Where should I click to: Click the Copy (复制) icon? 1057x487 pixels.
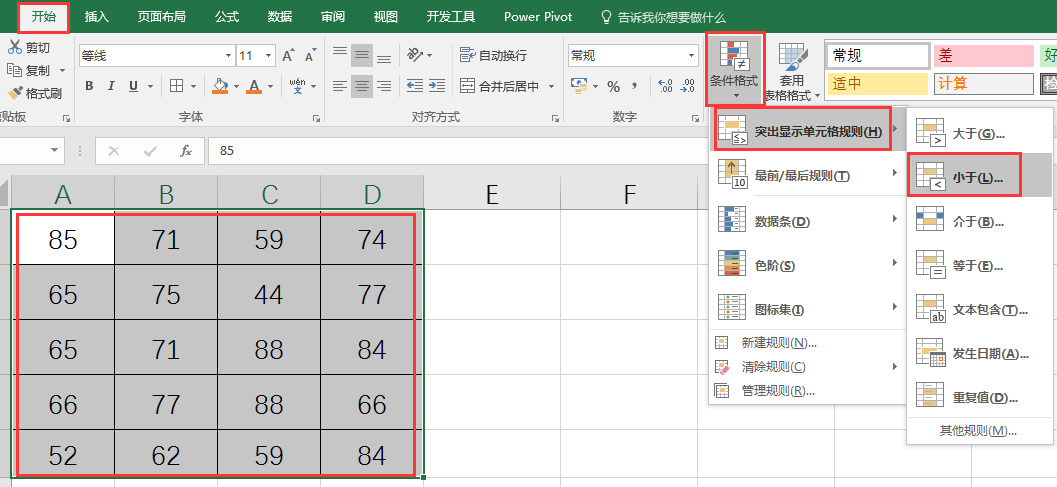pos(14,69)
